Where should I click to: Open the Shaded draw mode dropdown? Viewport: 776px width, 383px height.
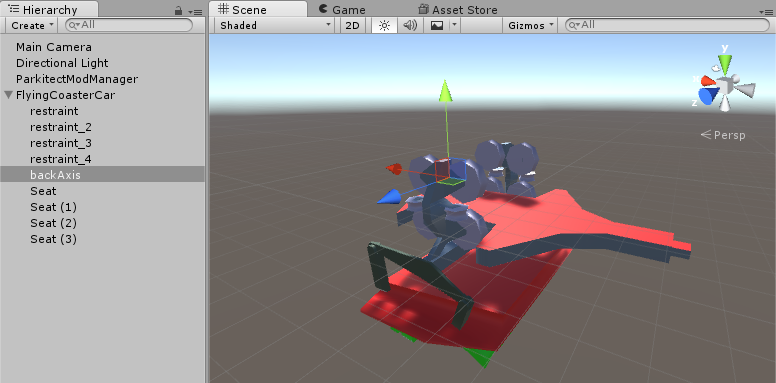tap(274, 26)
